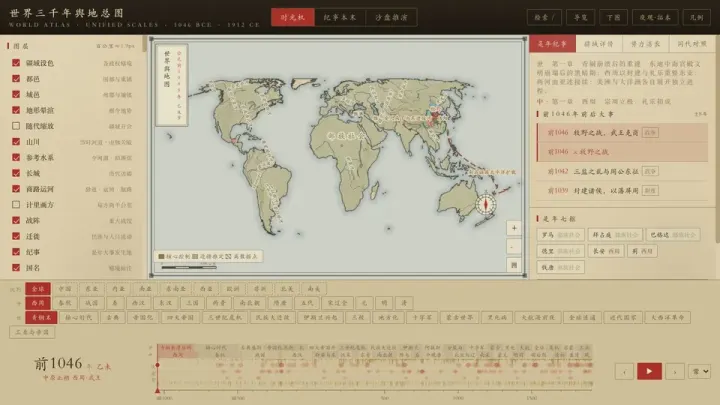Select the 三国 dynasty chip
The image size is (720, 405).
coord(192,303)
